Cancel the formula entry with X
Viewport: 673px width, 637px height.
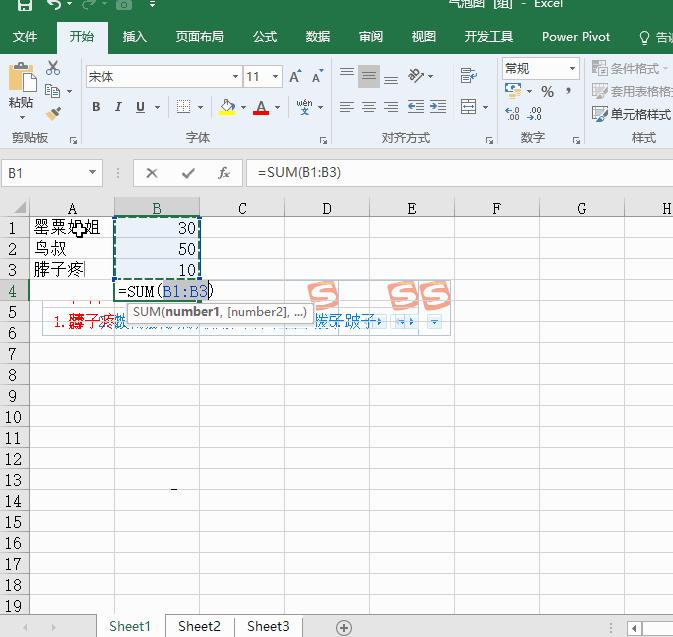(152, 173)
